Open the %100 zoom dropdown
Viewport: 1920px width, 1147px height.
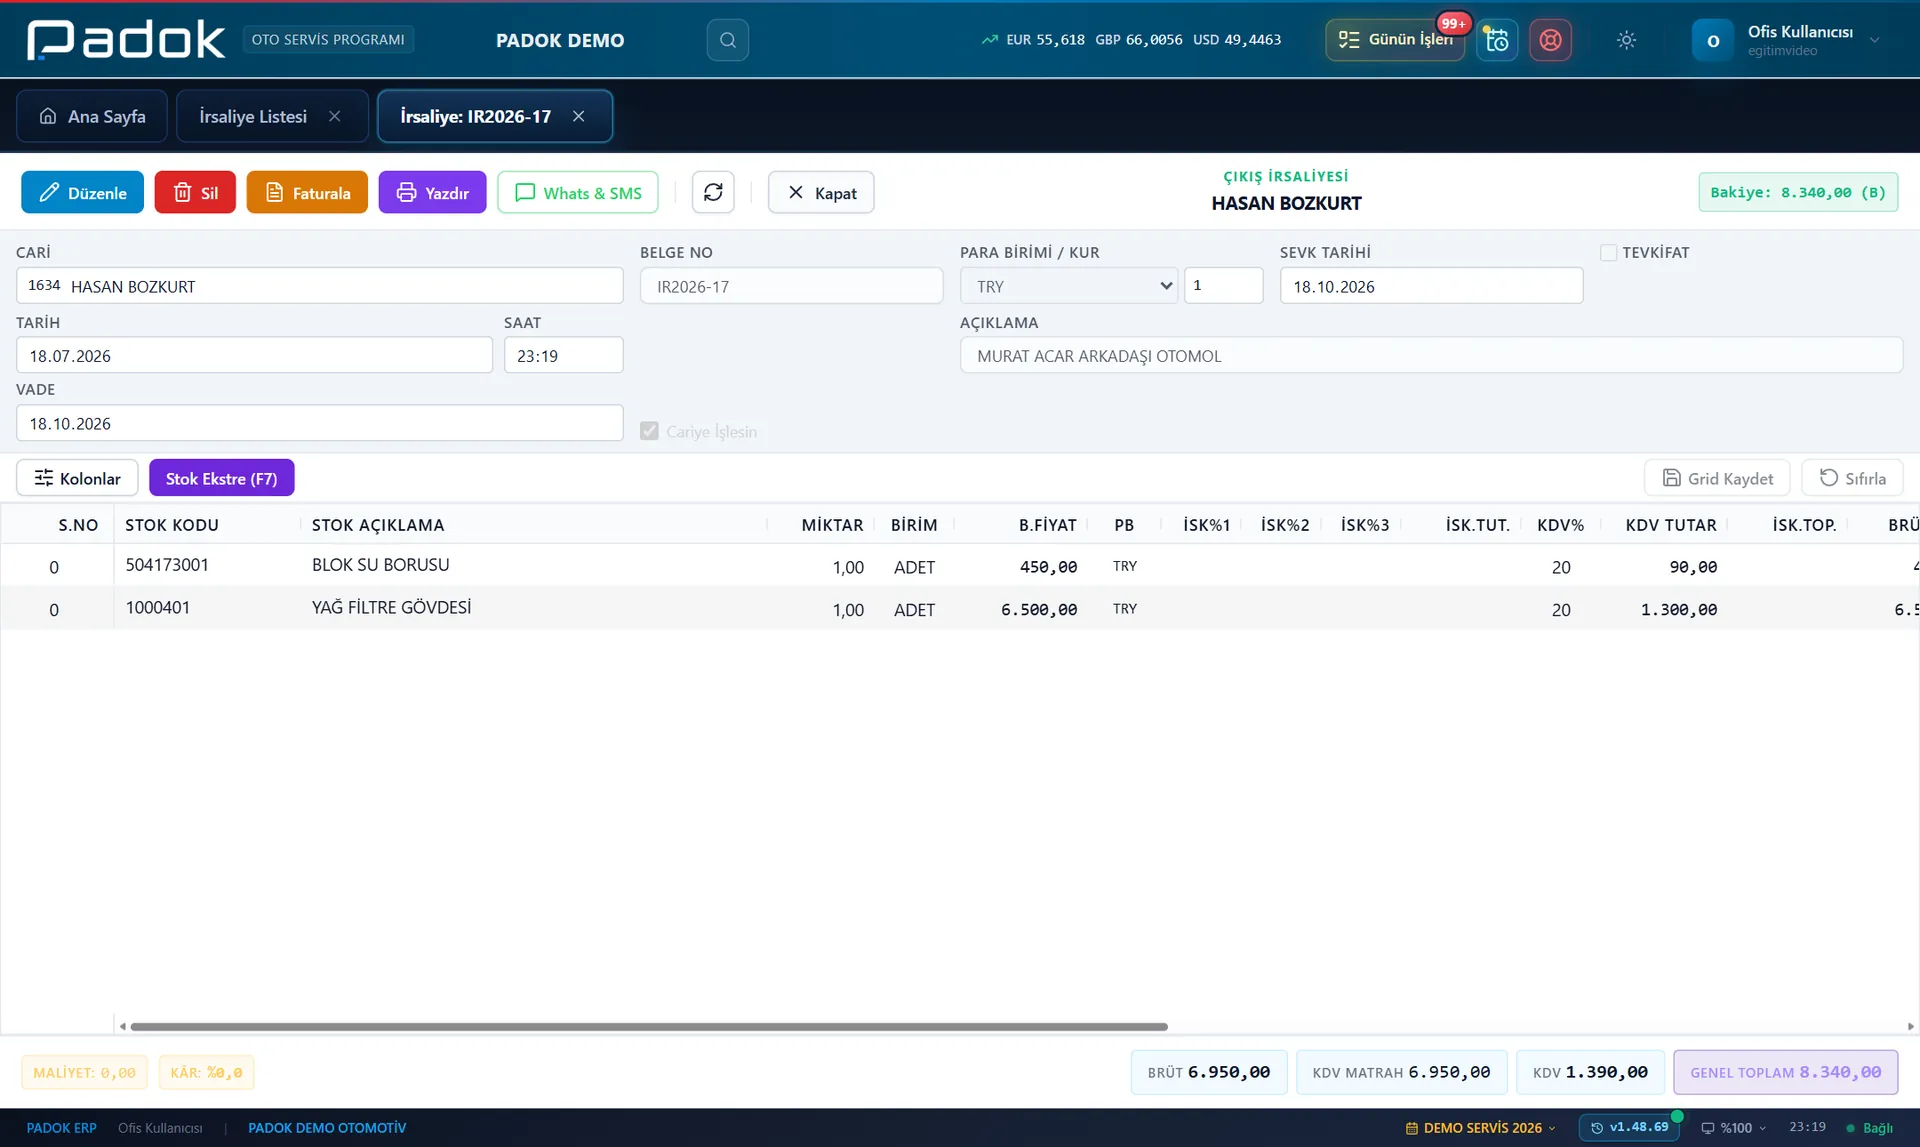point(1733,1128)
